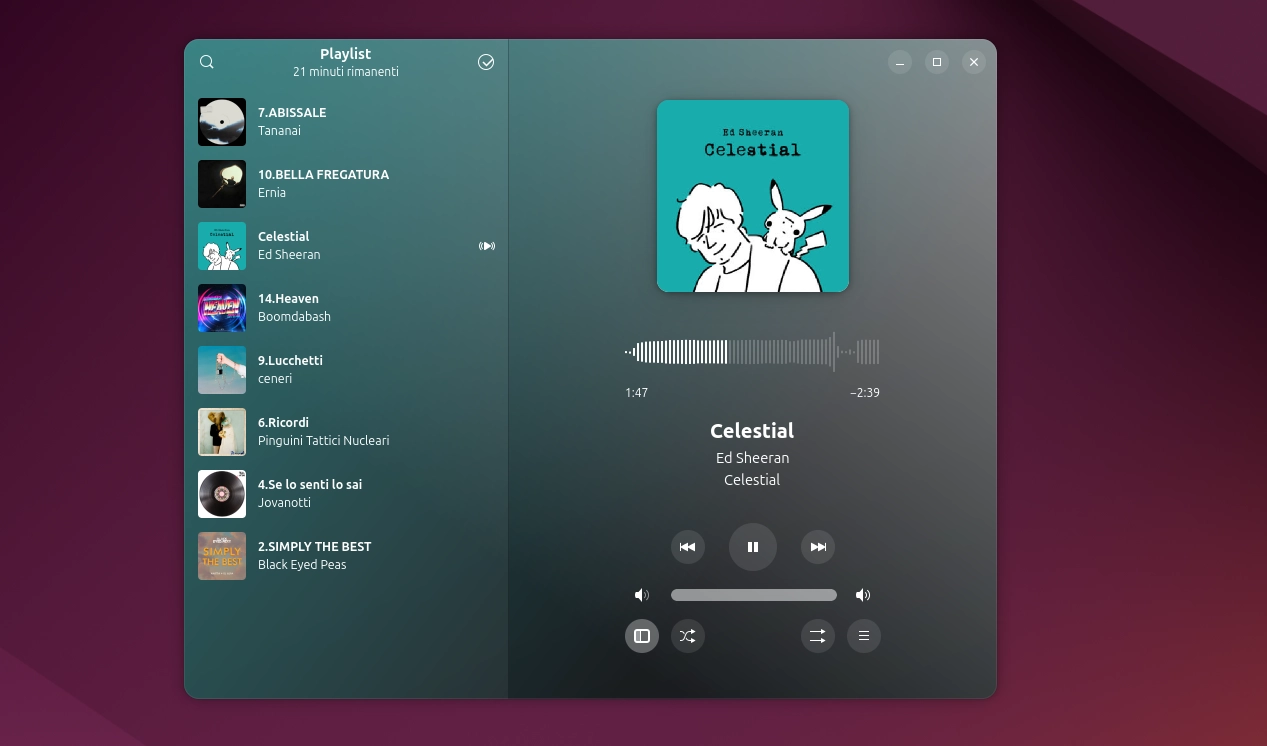
Task: Click the large Celestial song title
Action: pos(752,431)
